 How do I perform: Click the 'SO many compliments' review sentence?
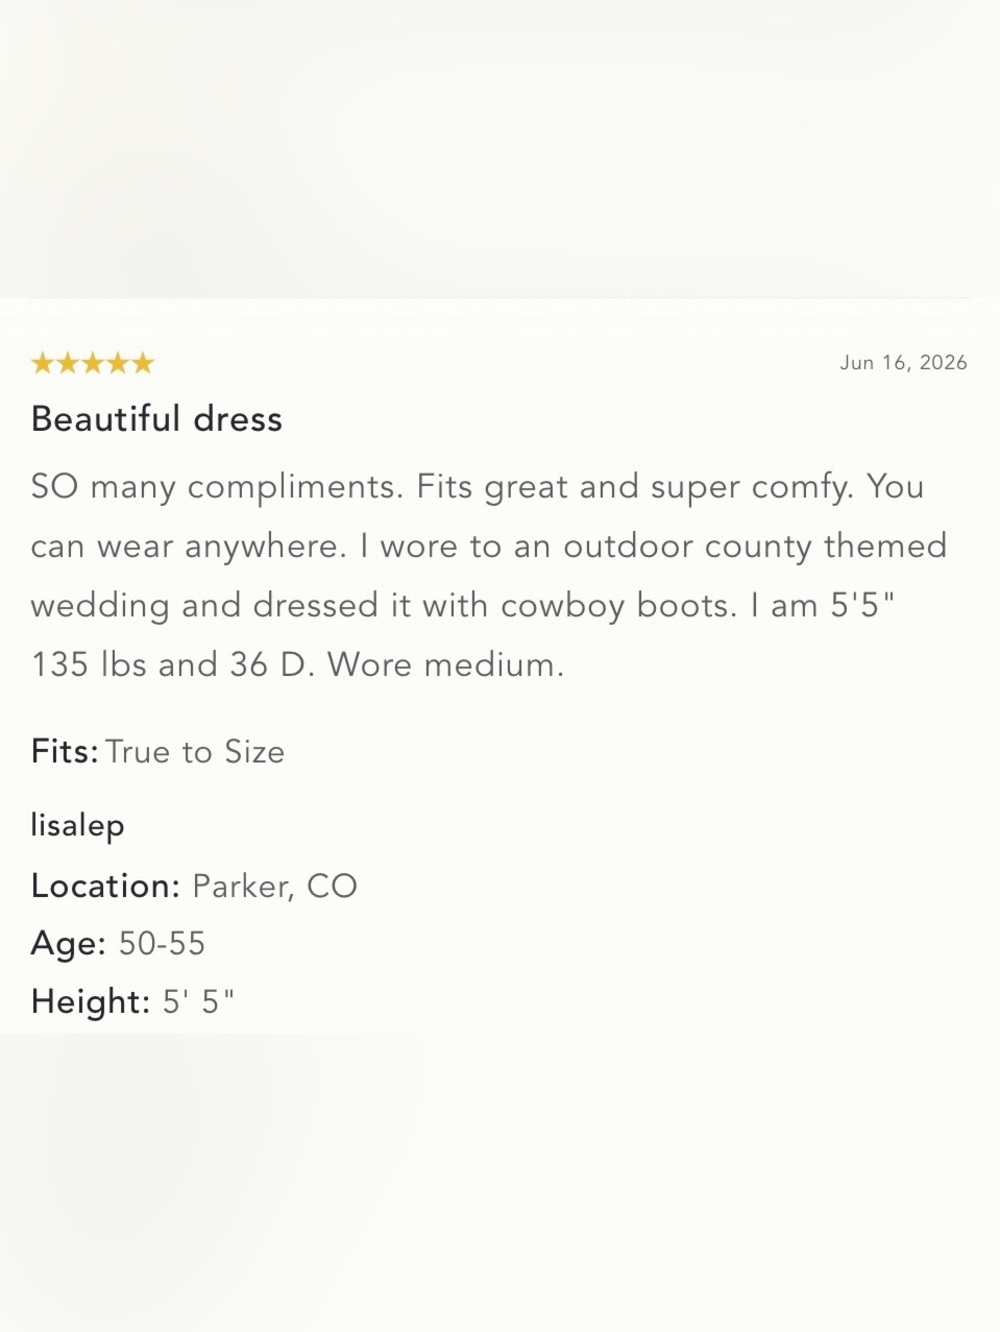click(x=217, y=487)
